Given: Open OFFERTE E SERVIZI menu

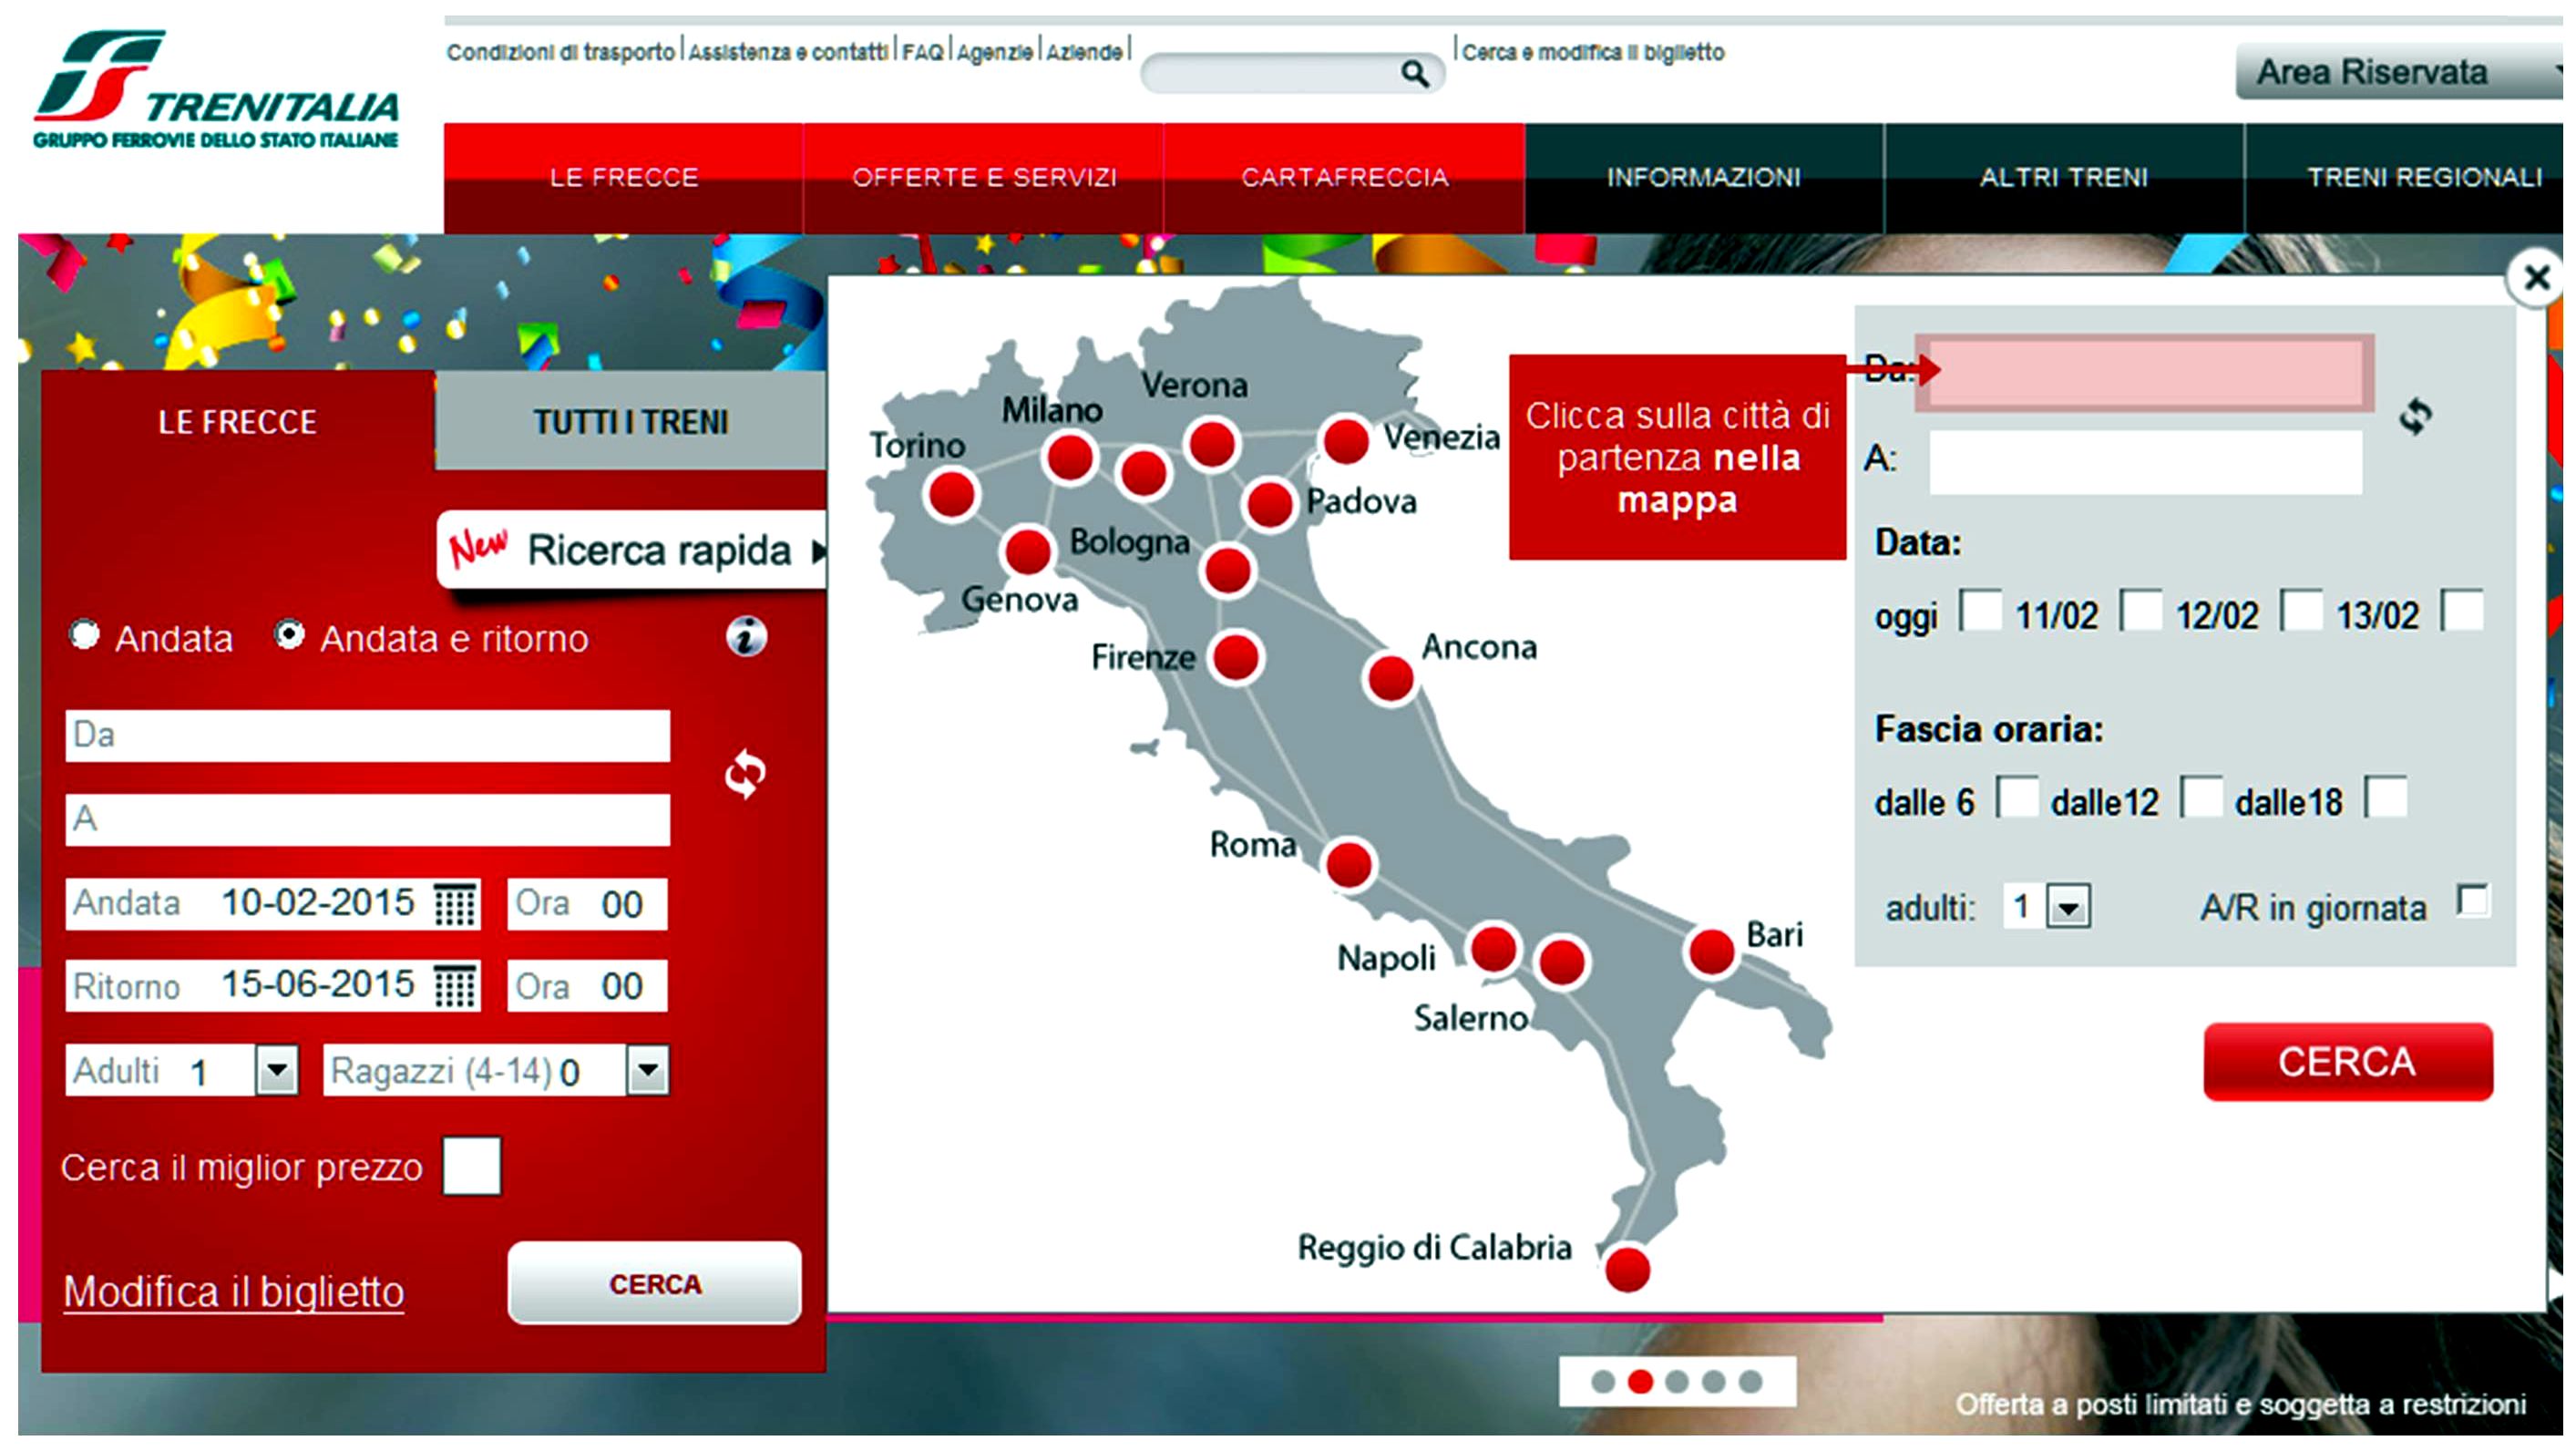Looking at the screenshot, I should coord(984,178).
